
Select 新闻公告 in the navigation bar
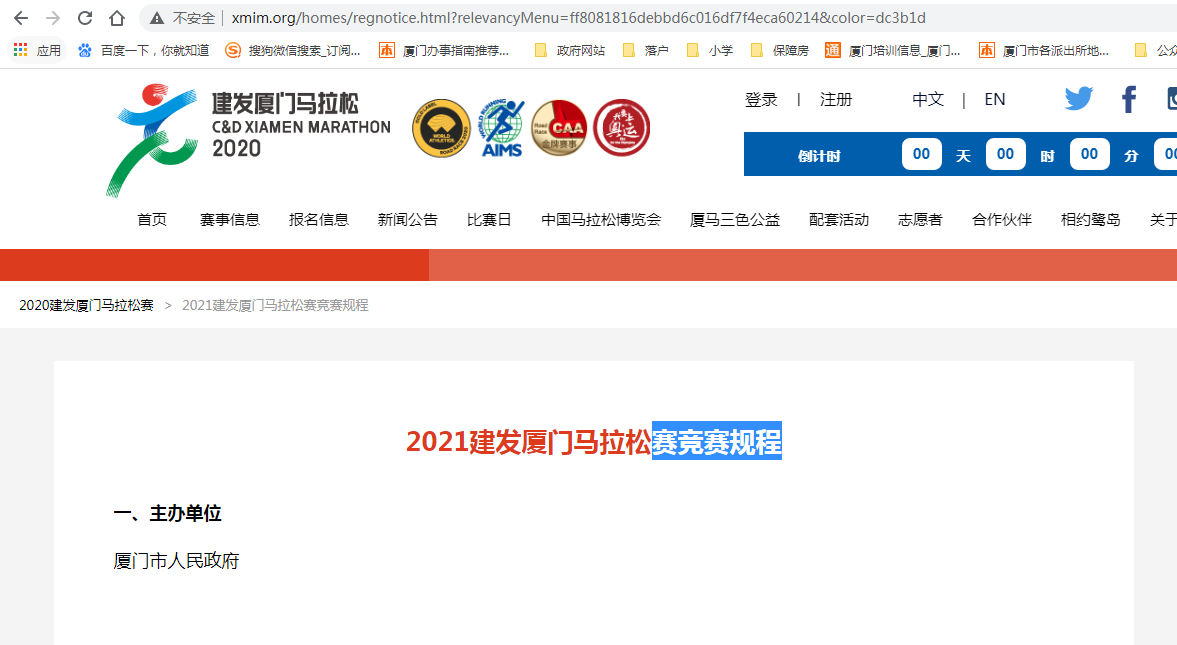408,220
